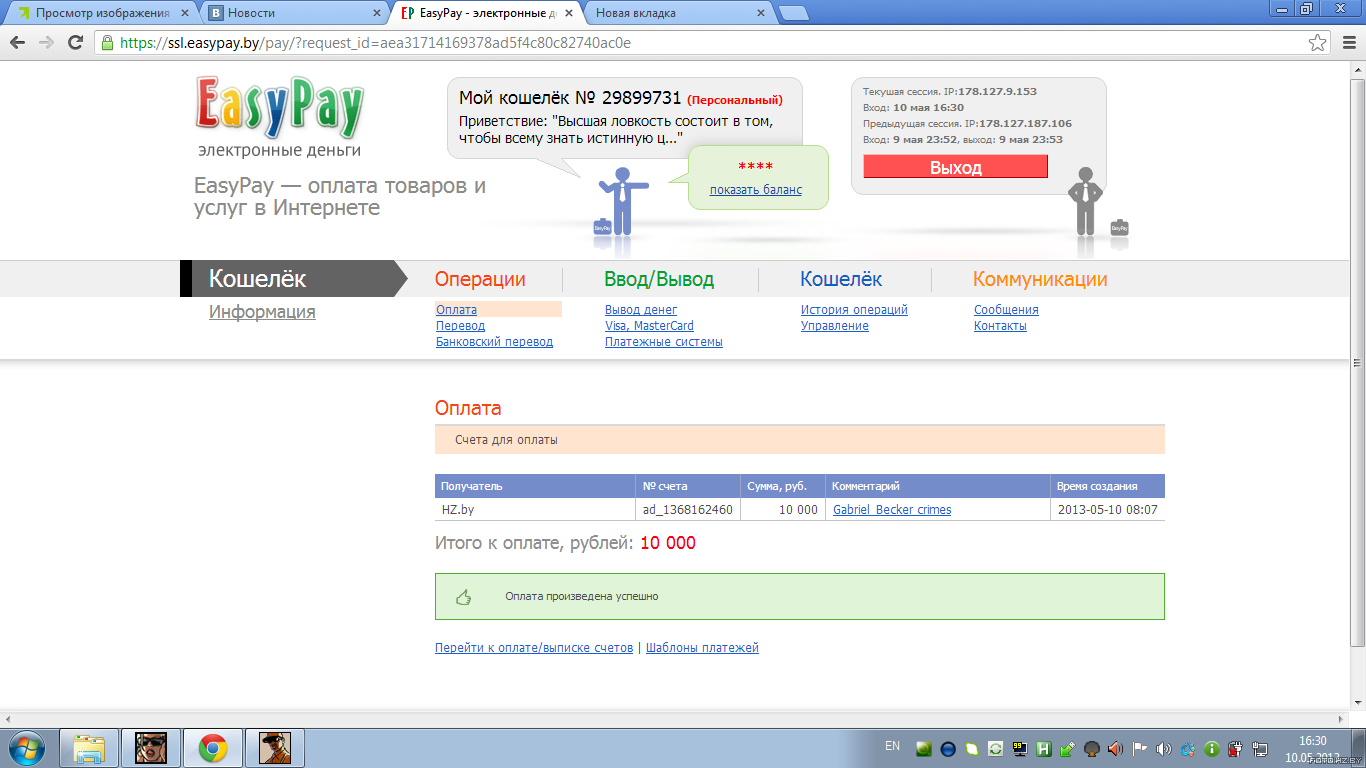
Task: Open the Ввод/Вывод menu heading
Action: click(x=659, y=279)
